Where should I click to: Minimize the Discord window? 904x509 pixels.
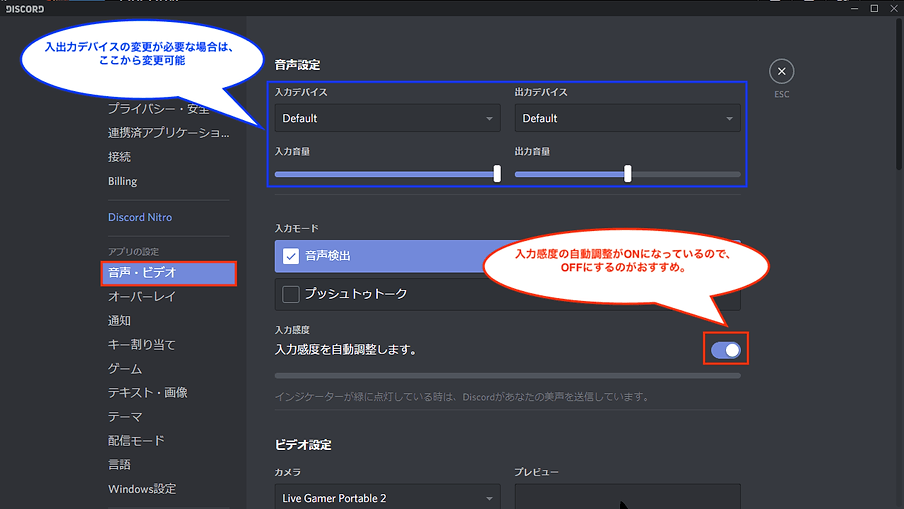(854, 8)
